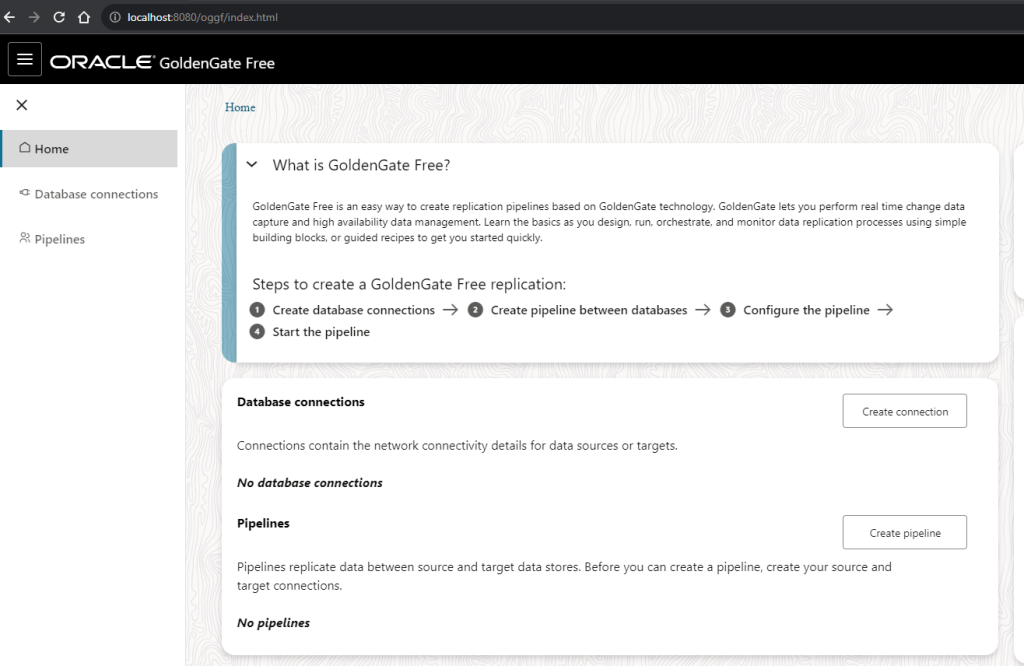Click the browser forward arrow
The height and width of the screenshot is (666, 1024).
[x=34, y=17]
